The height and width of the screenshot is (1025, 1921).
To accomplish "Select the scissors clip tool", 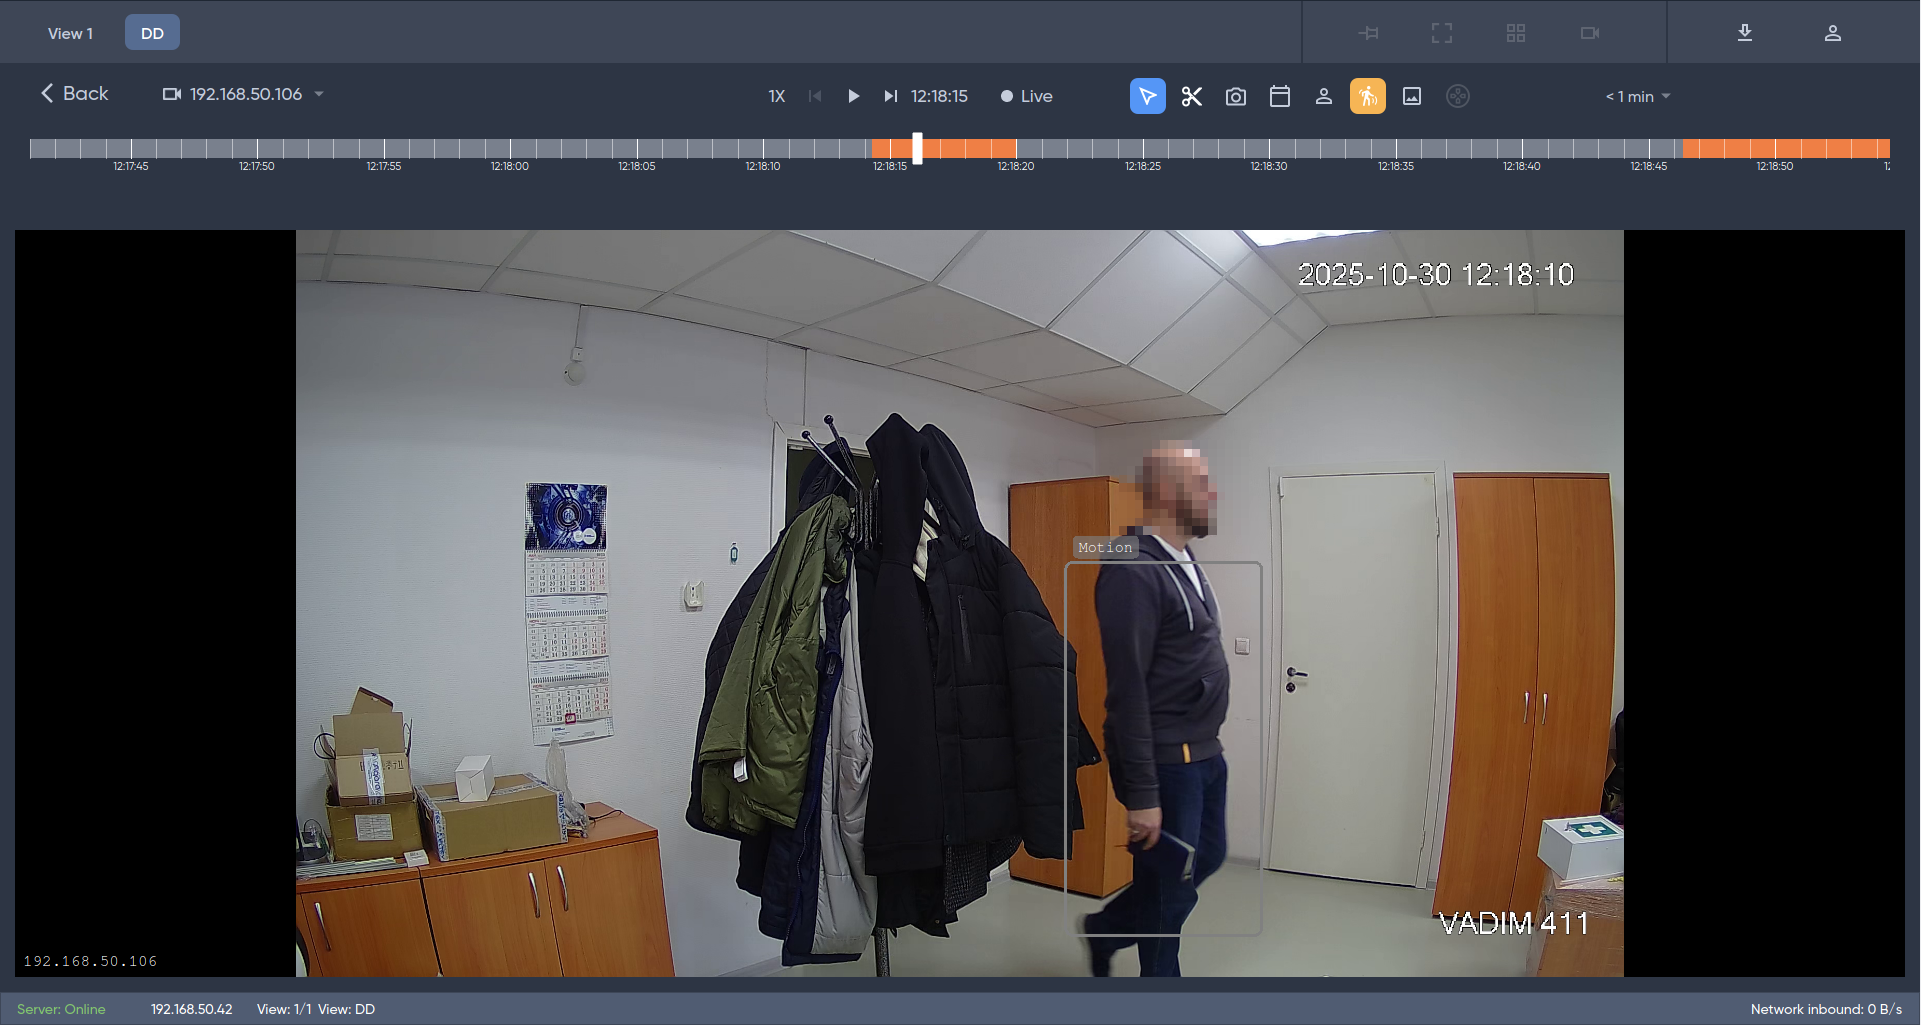I will tap(1192, 96).
